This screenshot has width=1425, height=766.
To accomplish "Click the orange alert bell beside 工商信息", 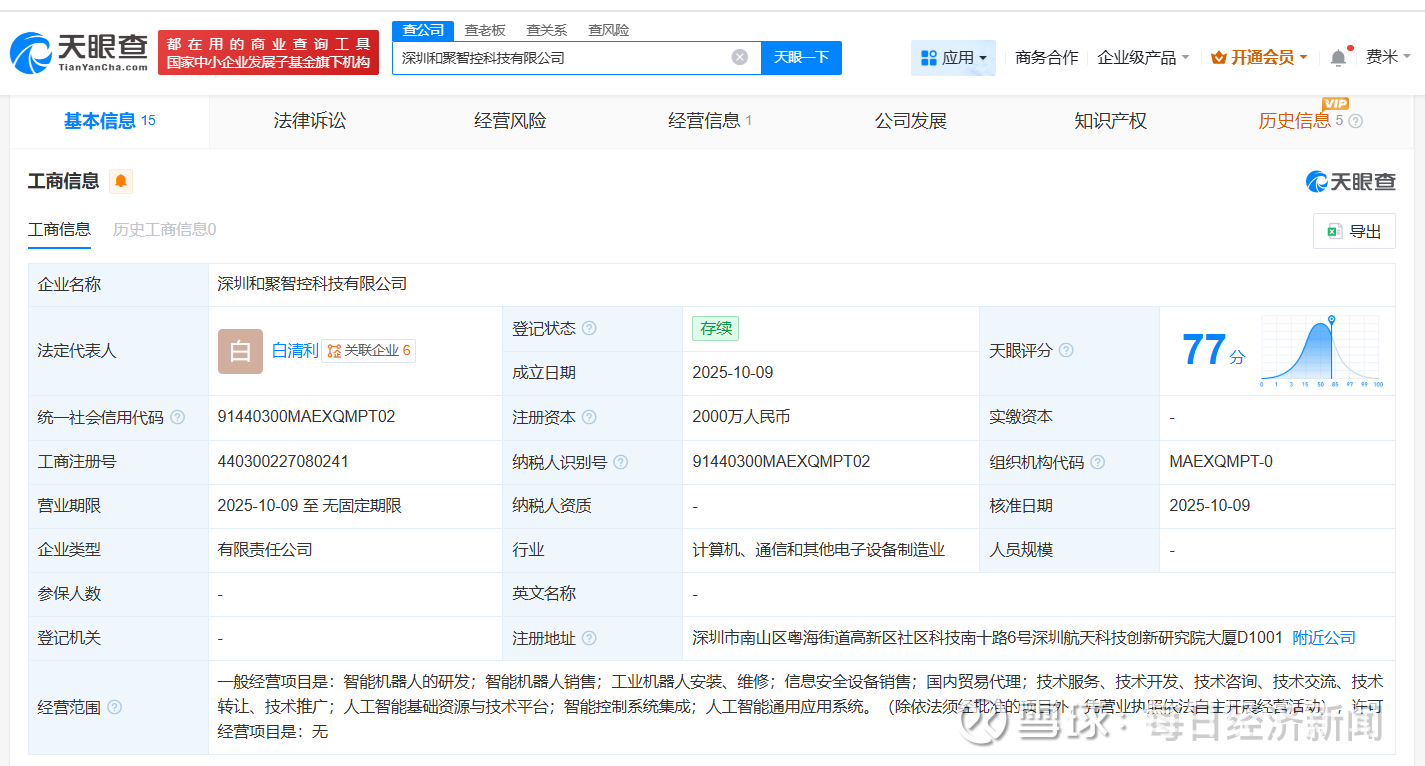I will click(121, 181).
